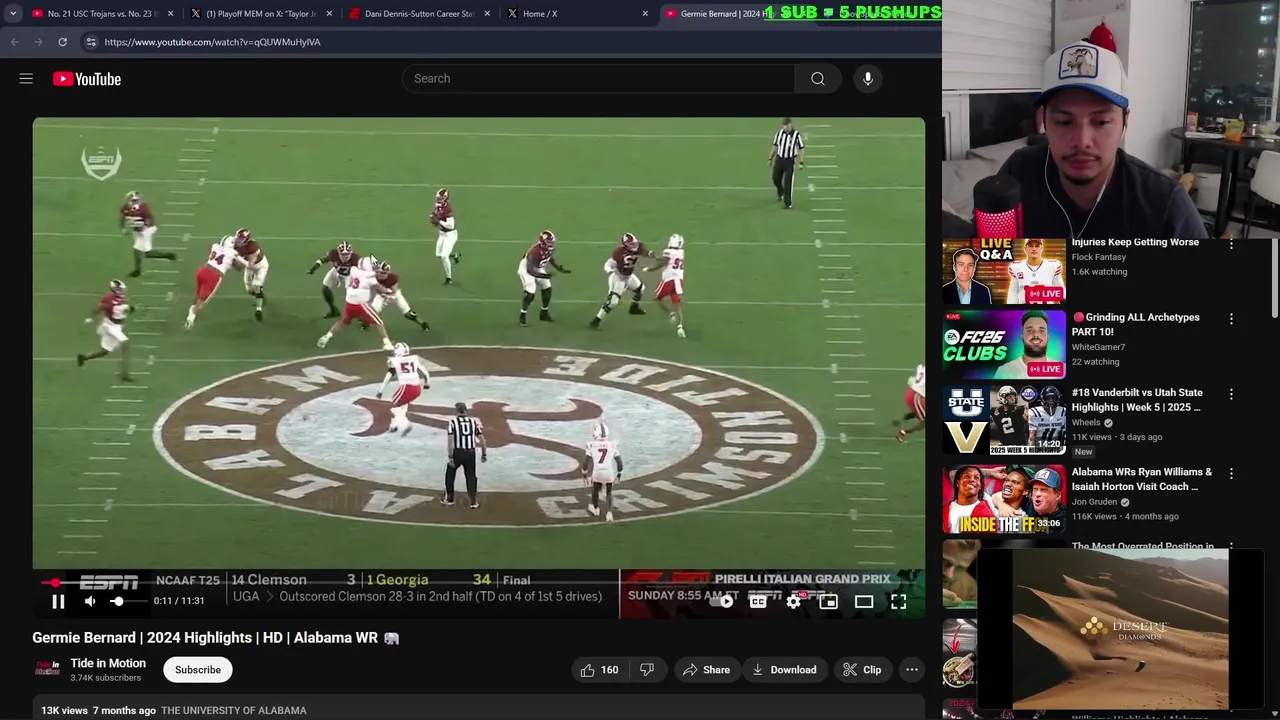Click the browser address bar URL
The width and height of the screenshot is (1280, 720).
point(212,42)
